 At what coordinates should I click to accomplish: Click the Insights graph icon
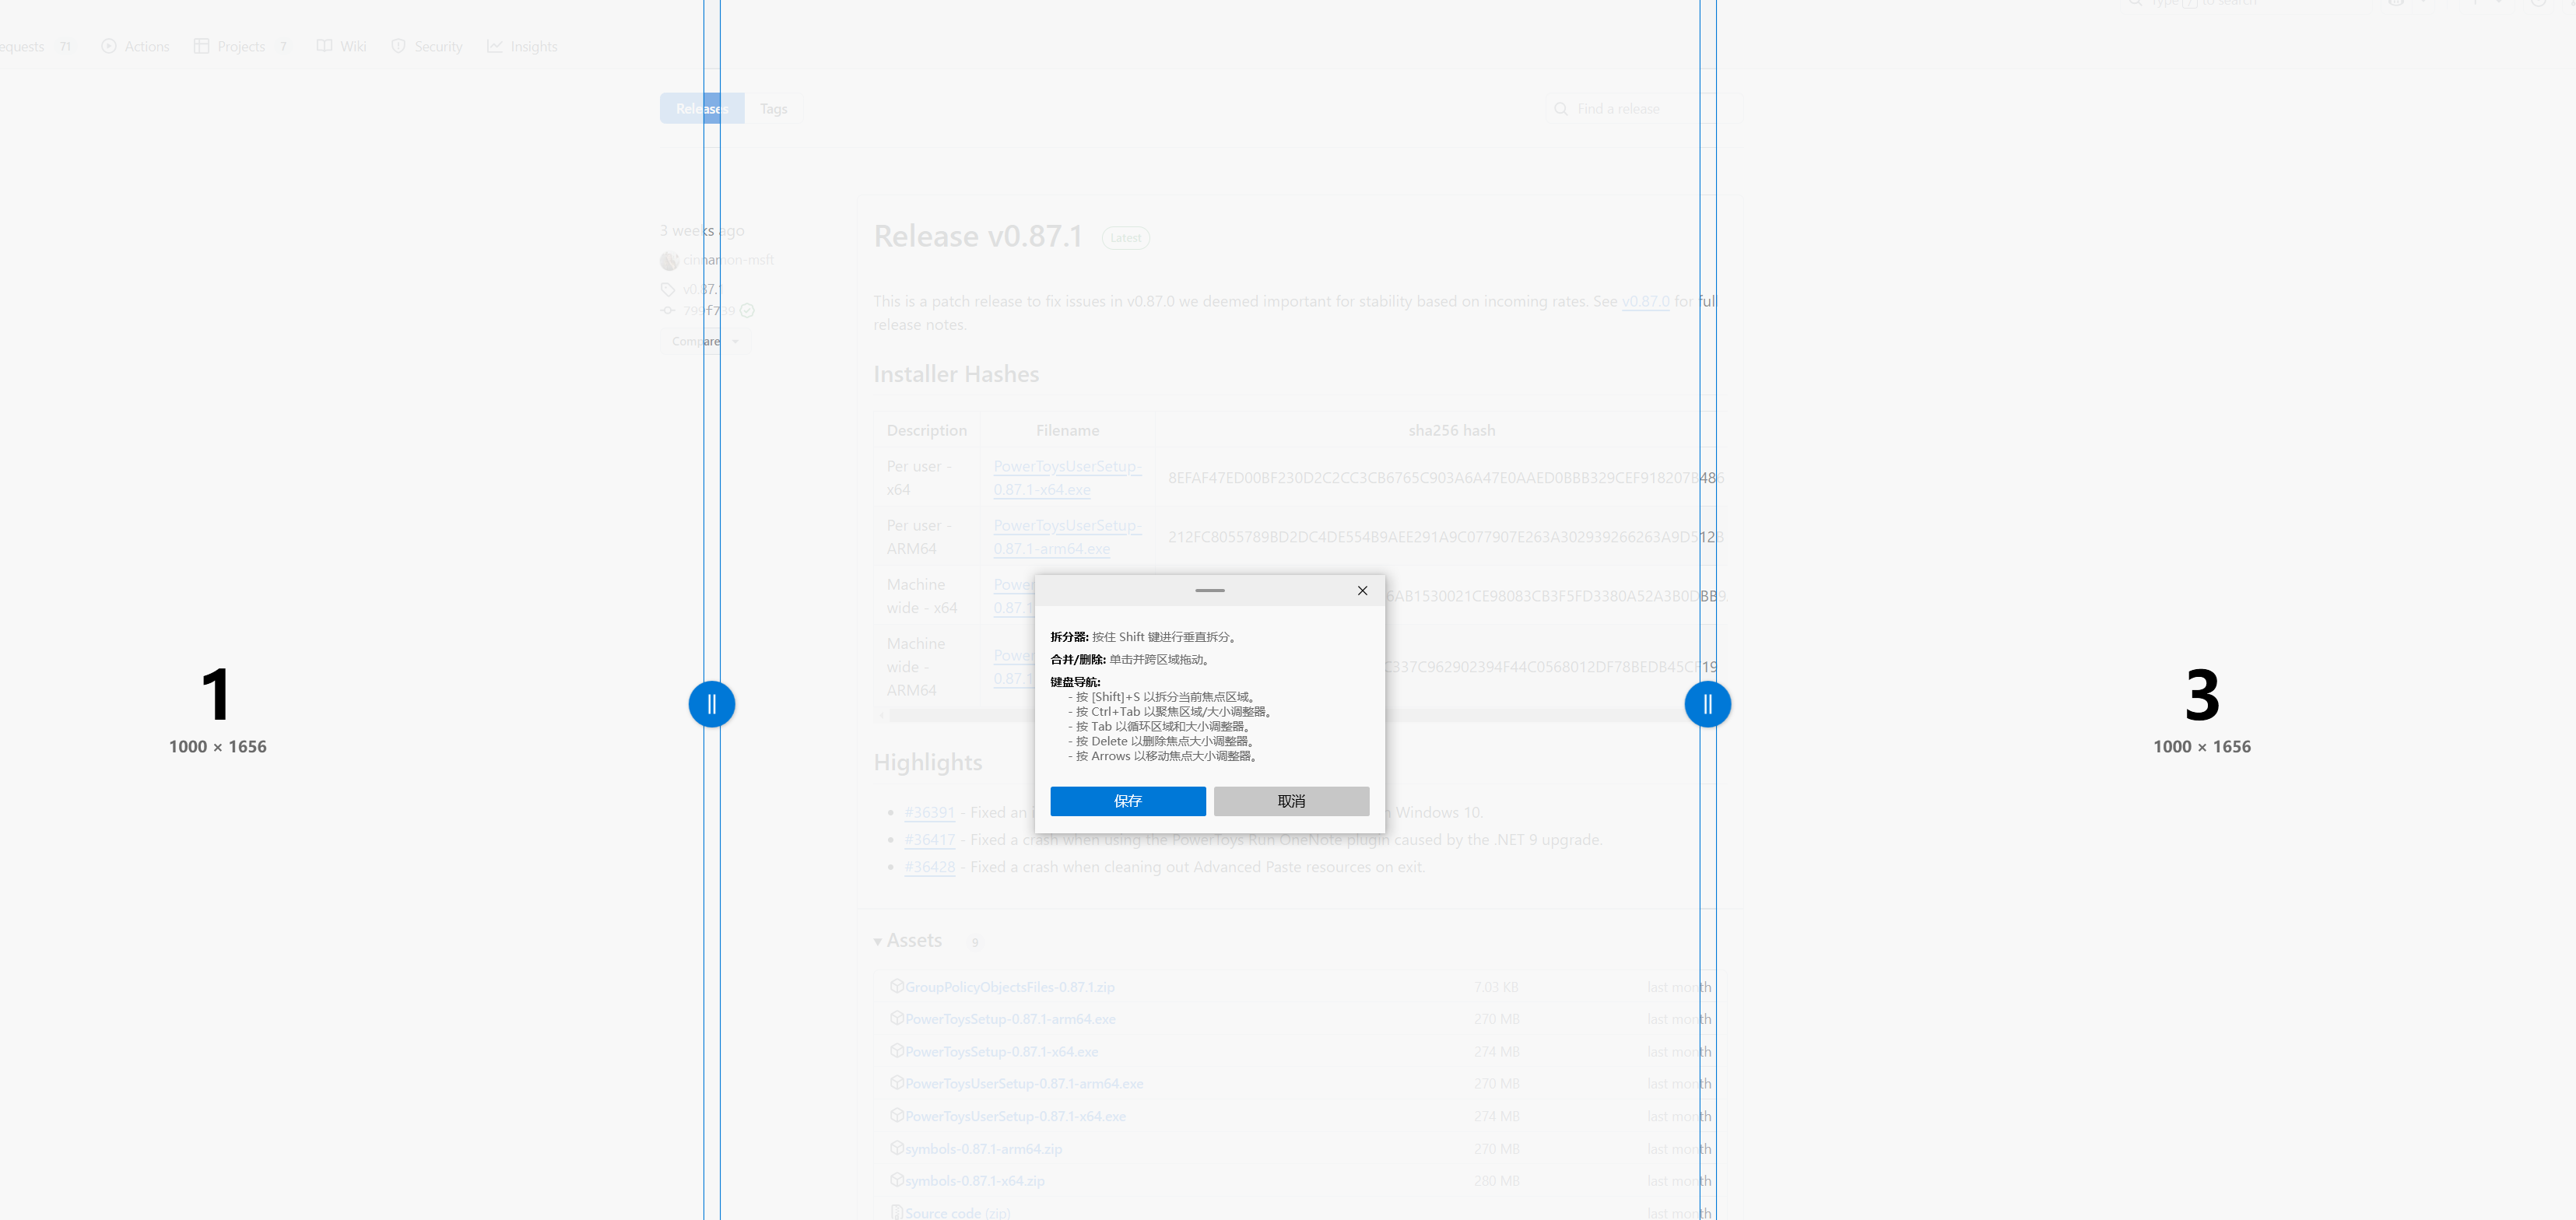[494, 46]
